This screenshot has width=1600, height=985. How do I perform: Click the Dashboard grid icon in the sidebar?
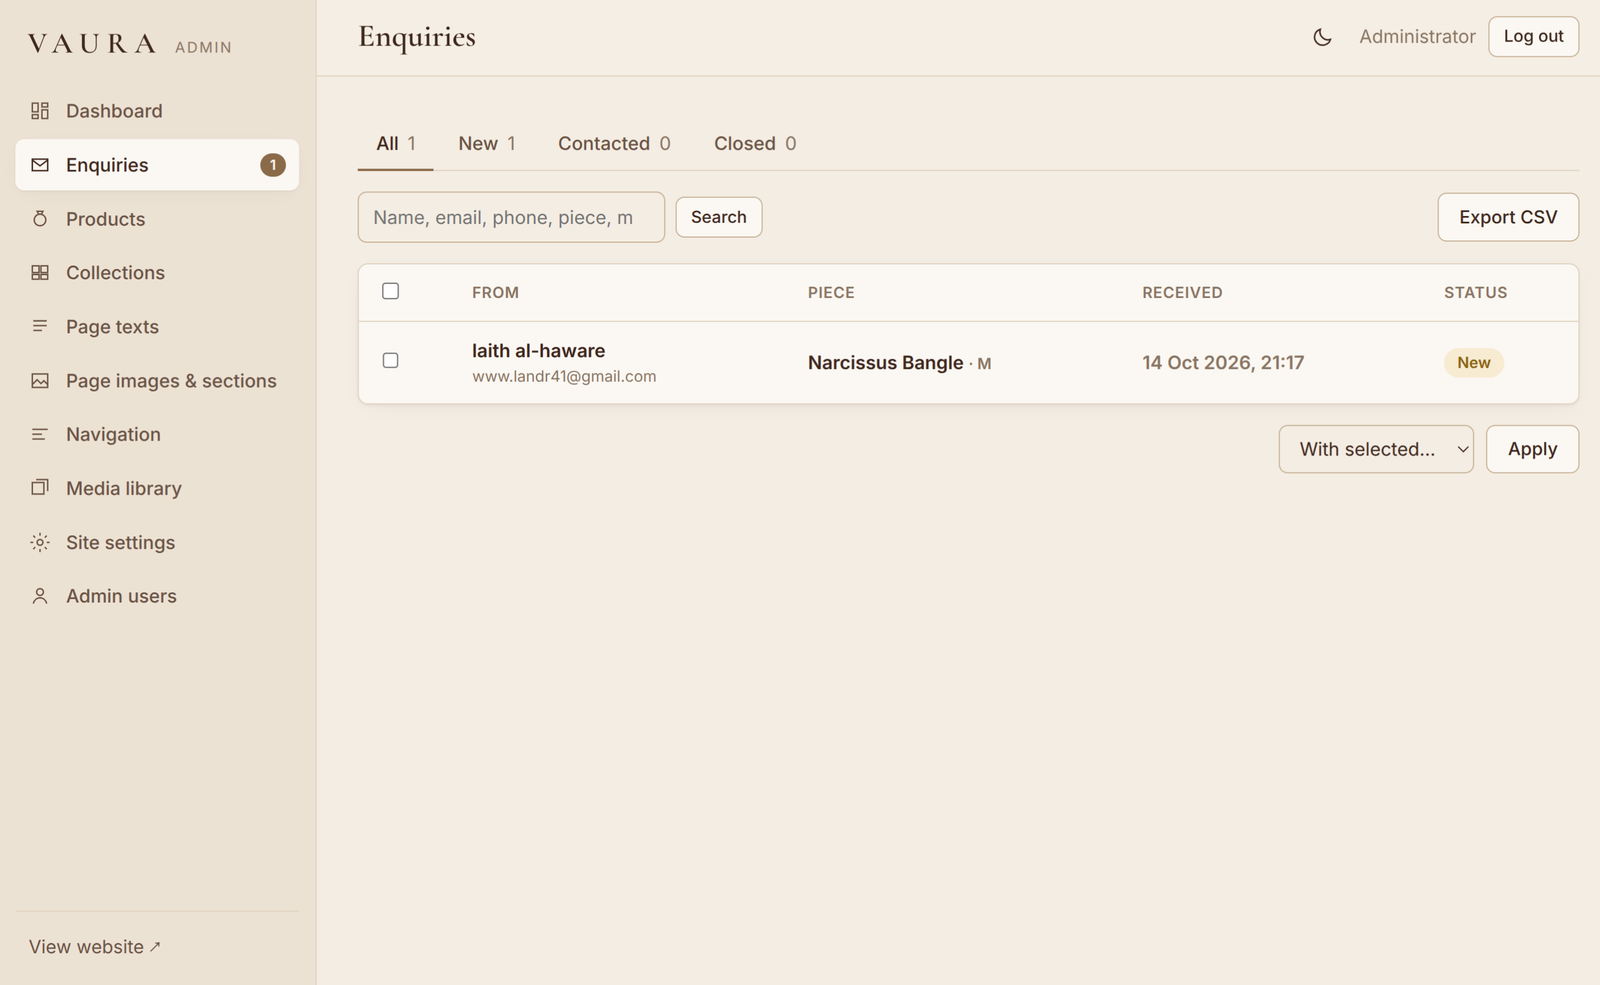(x=40, y=111)
